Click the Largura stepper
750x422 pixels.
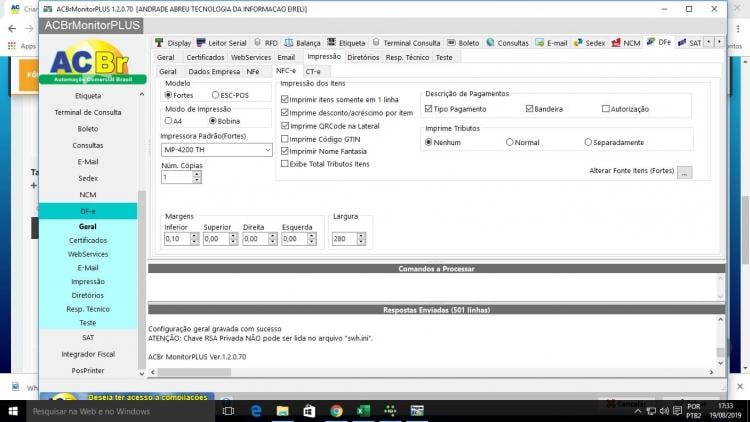click(362, 239)
